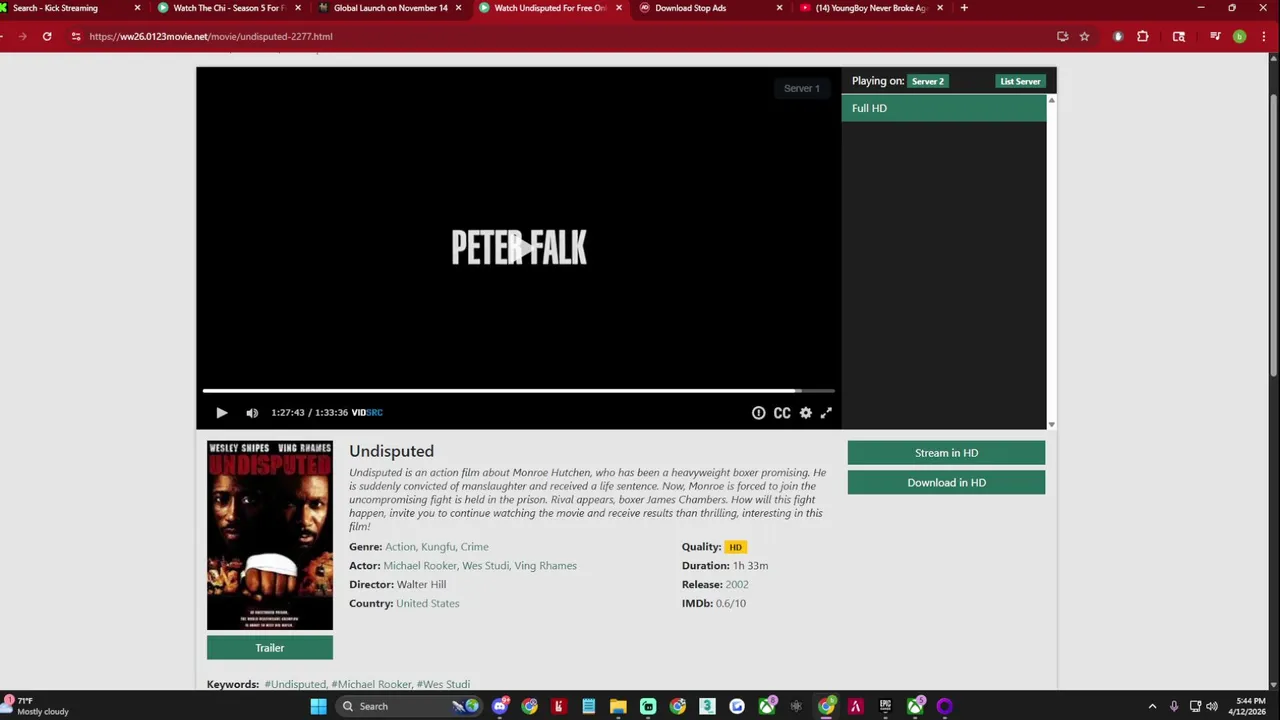Click the address bar URL

[x=211, y=36]
